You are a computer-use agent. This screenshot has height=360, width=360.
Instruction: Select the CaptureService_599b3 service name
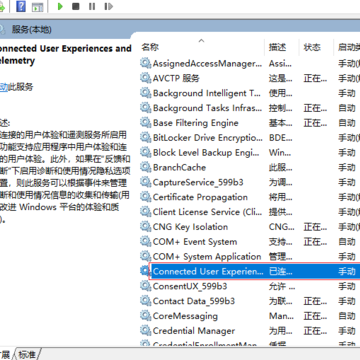[x=198, y=182]
